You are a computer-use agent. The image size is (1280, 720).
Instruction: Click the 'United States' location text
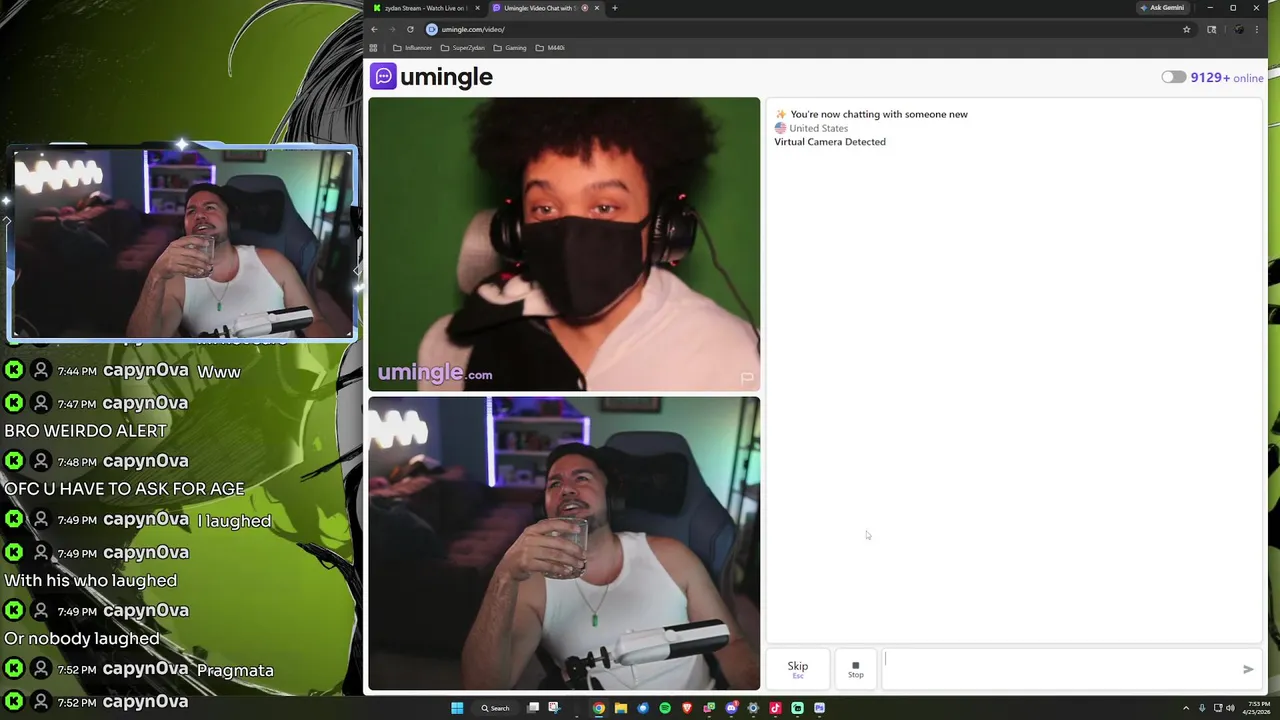(x=818, y=128)
